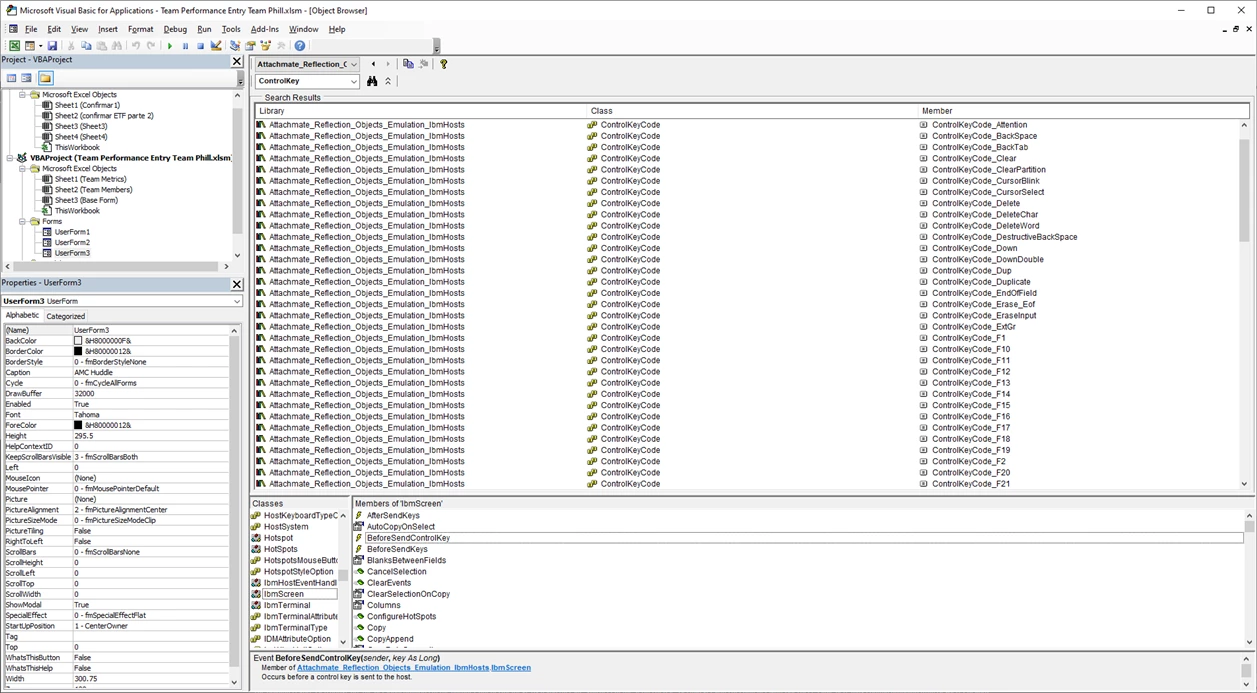Click the Find binoculars icon in standard toolbar
The width and height of the screenshot is (1257, 693).
click(x=116, y=46)
